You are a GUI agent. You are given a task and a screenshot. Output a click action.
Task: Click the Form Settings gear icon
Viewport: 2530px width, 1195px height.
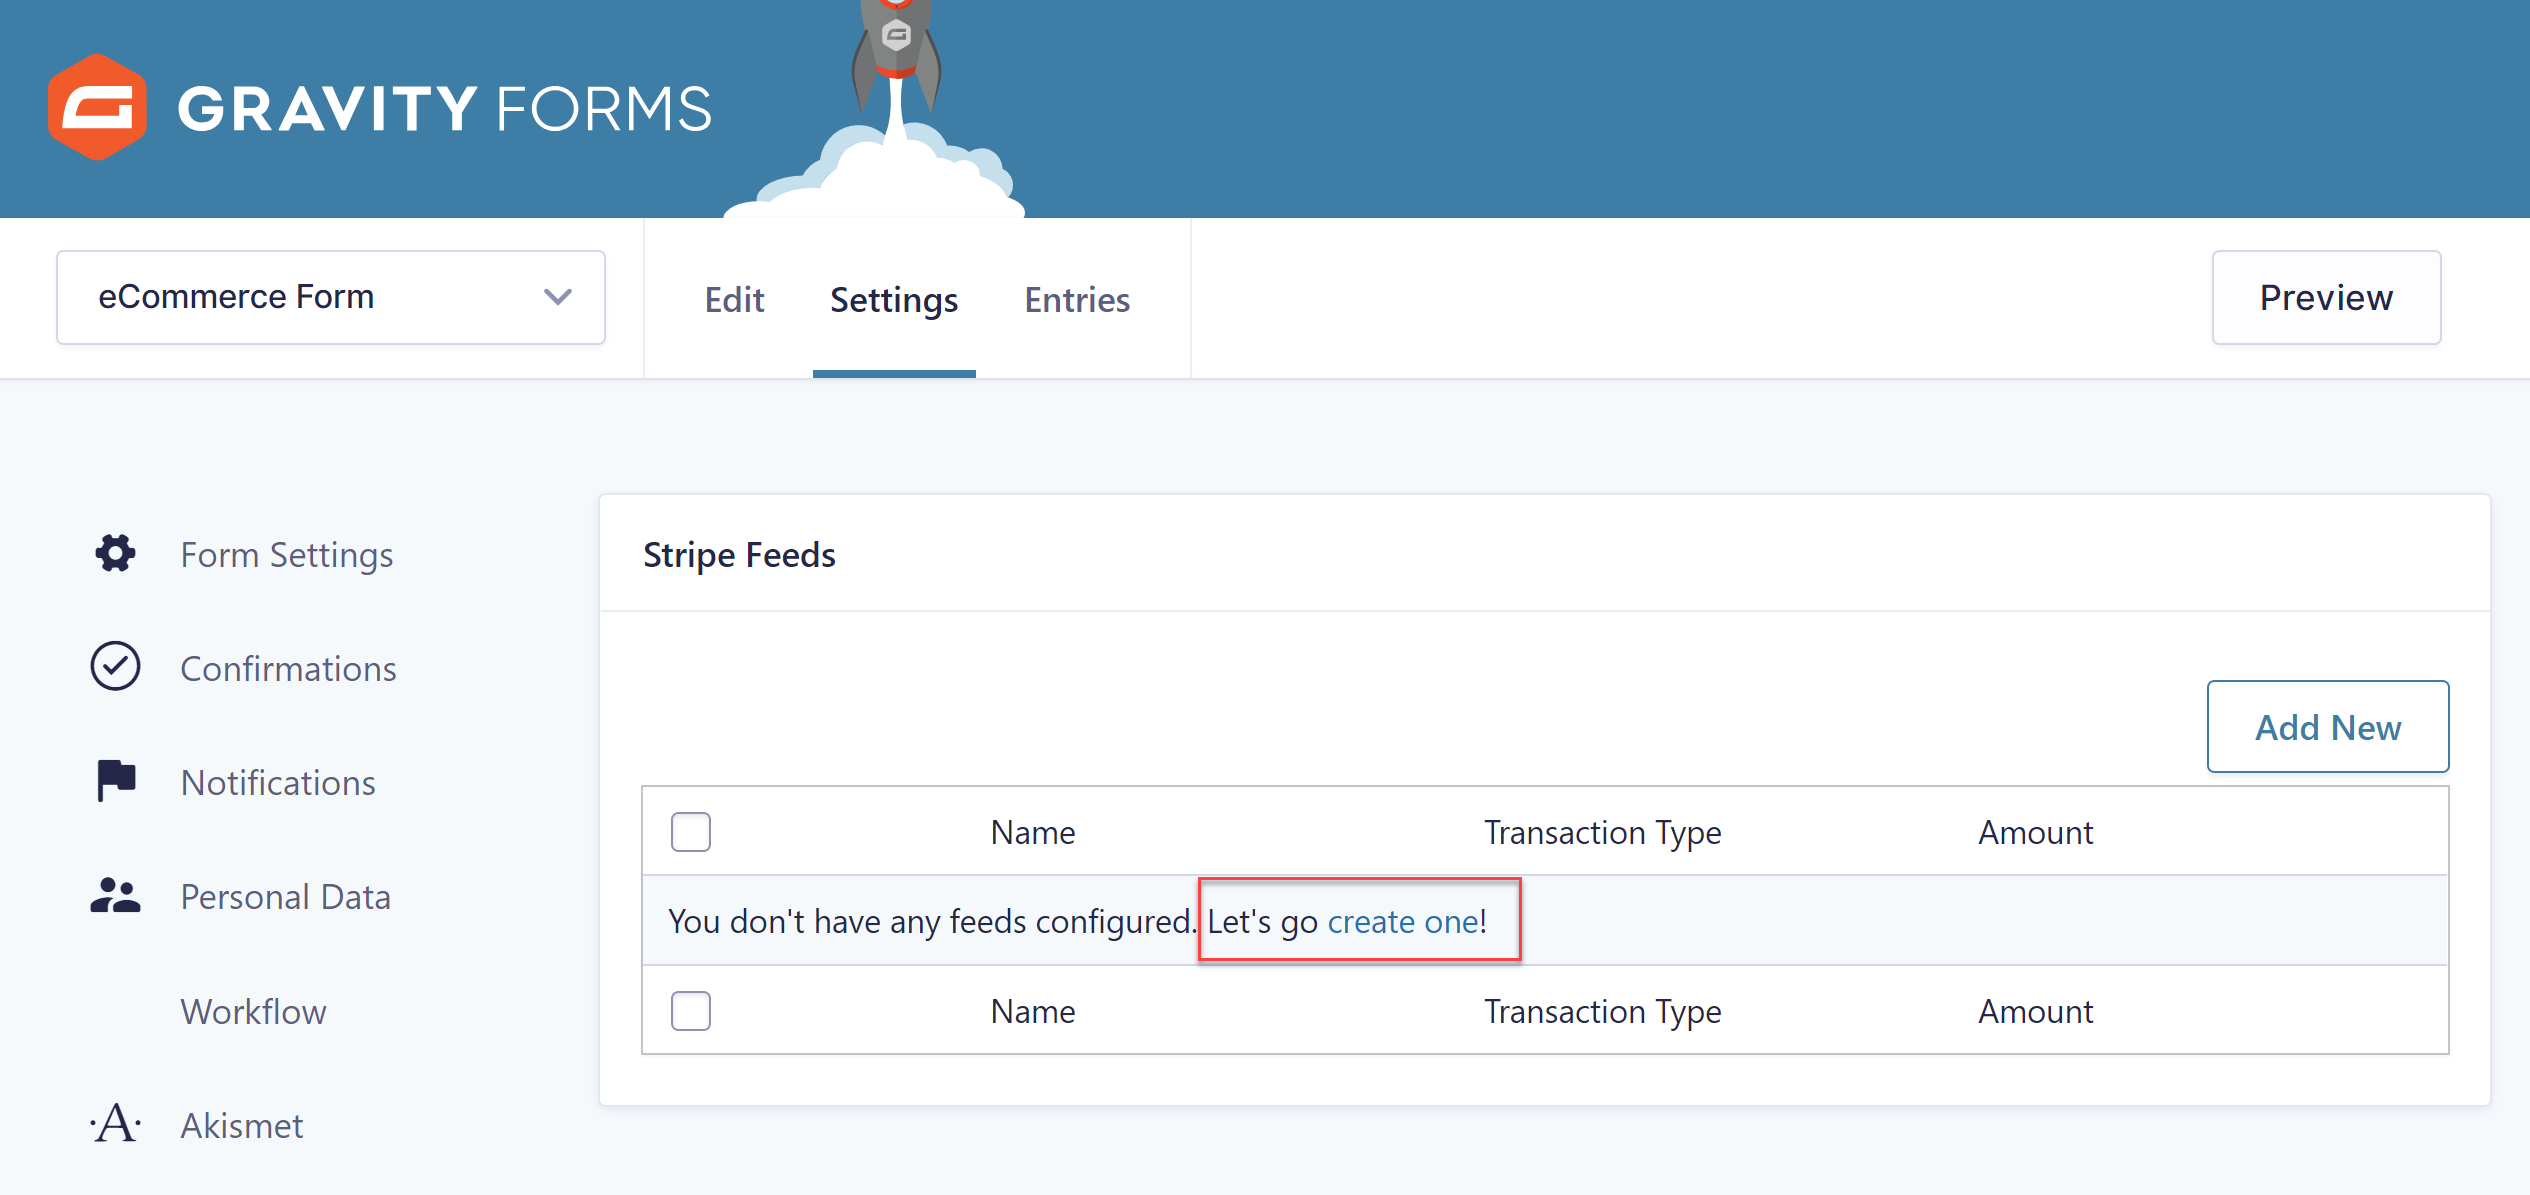tap(115, 553)
